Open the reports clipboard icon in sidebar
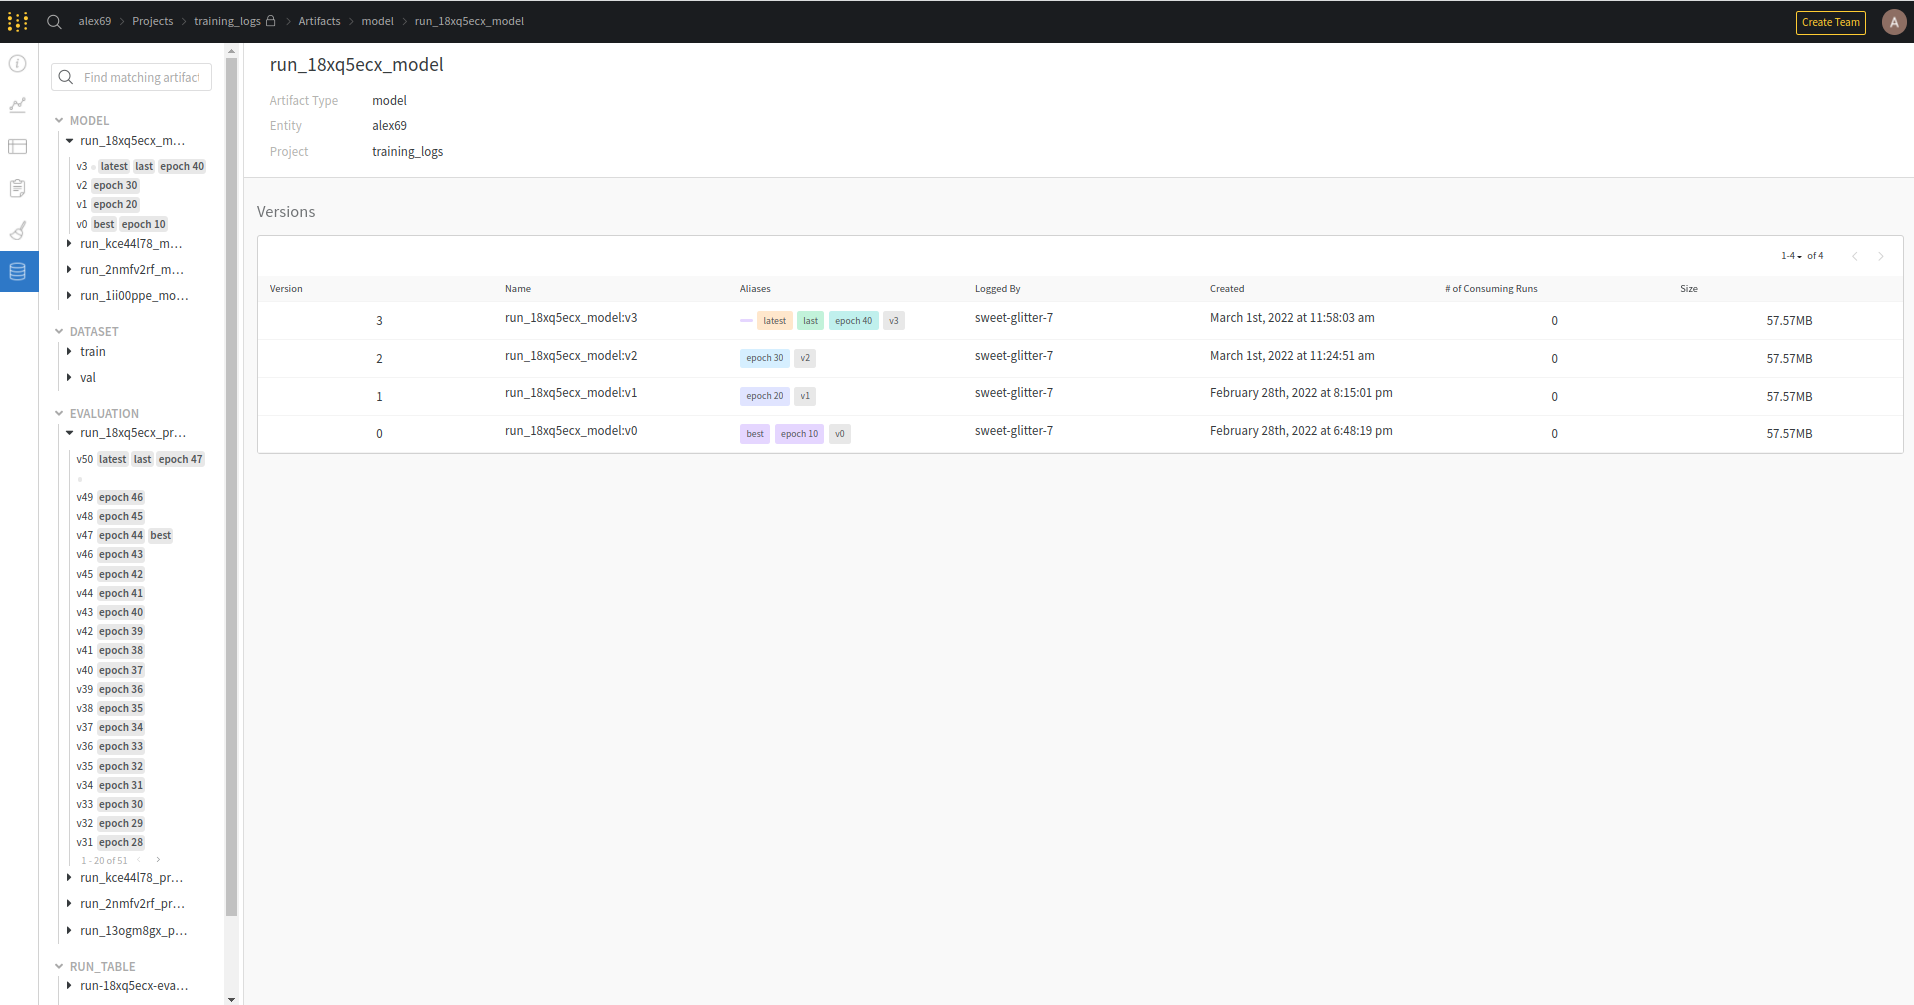This screenshot has height=1005, width=1914. [18, 188]
